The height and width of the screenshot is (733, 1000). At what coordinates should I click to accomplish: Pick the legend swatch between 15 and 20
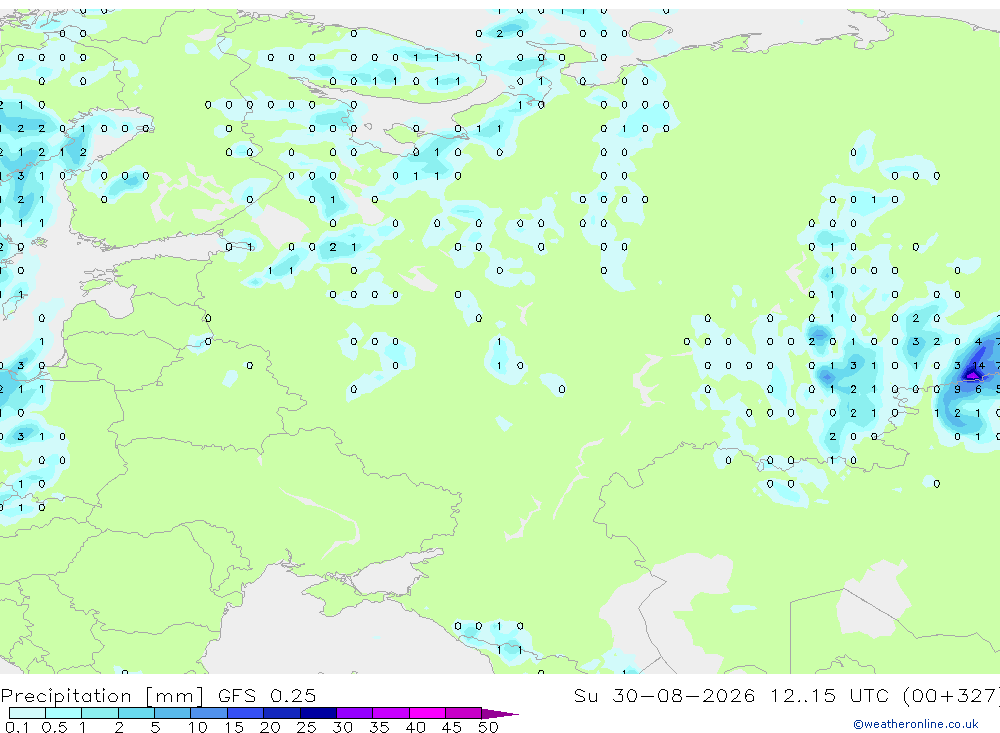tap(245, 713)
